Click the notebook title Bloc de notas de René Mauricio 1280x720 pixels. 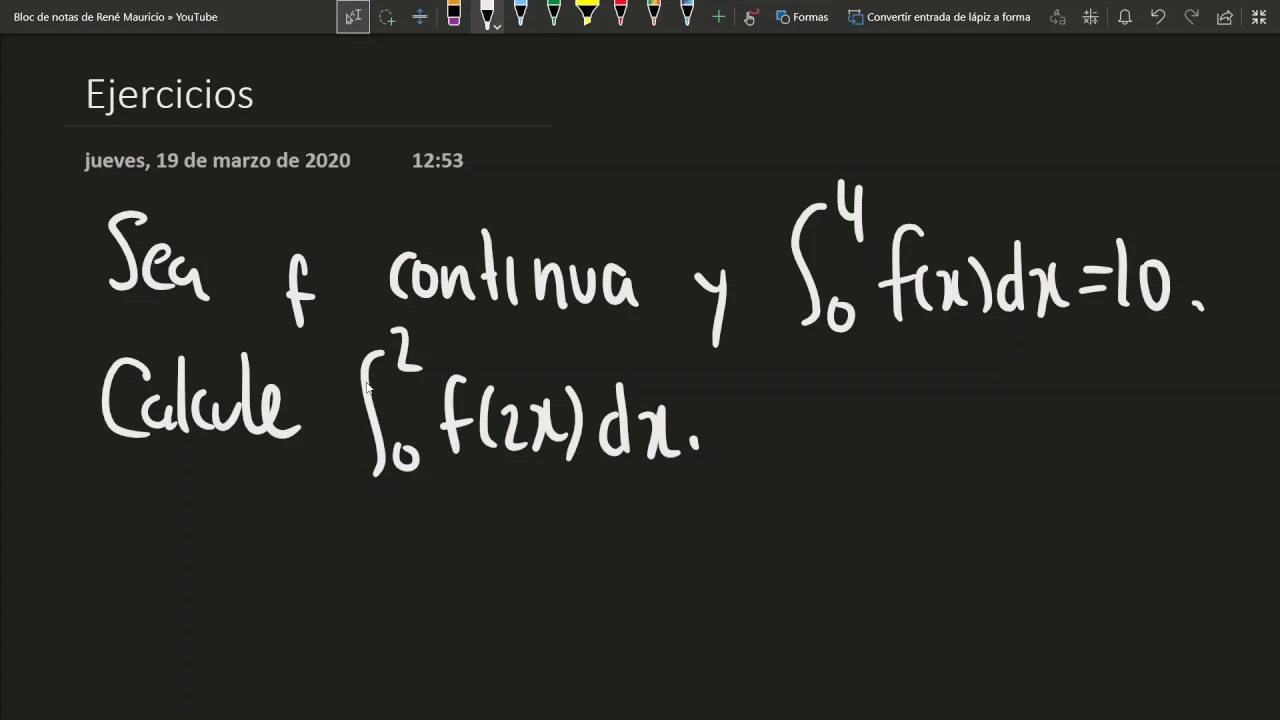tap(88, 17)
